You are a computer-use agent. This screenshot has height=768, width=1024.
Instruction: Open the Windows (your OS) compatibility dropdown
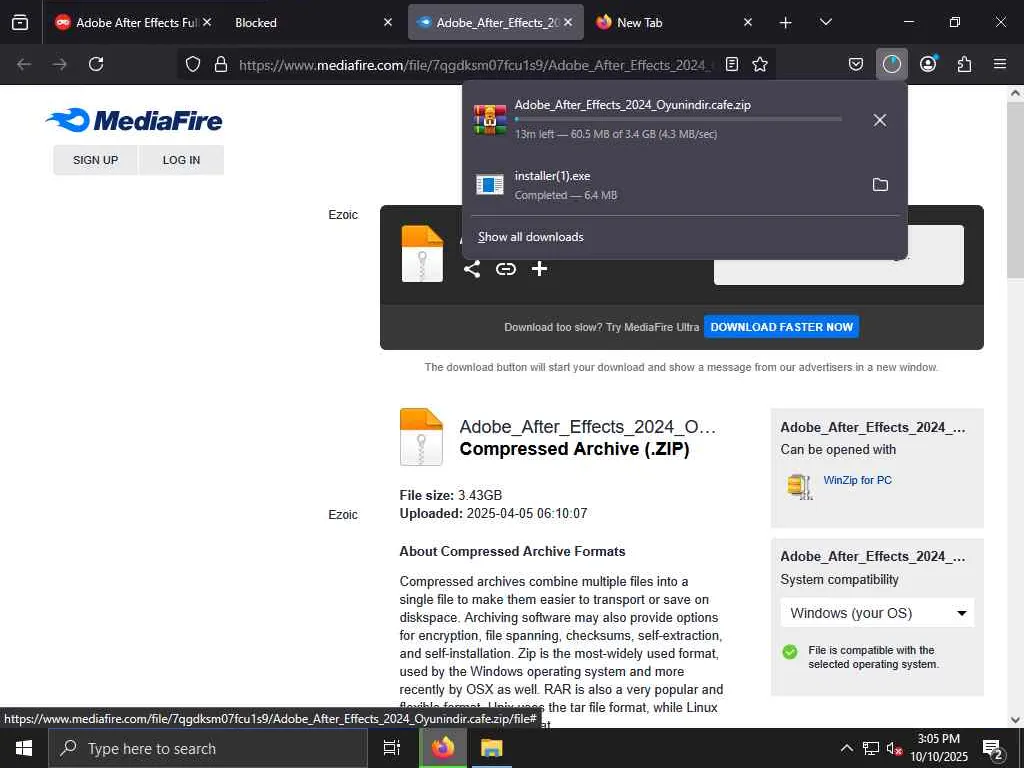877,613
